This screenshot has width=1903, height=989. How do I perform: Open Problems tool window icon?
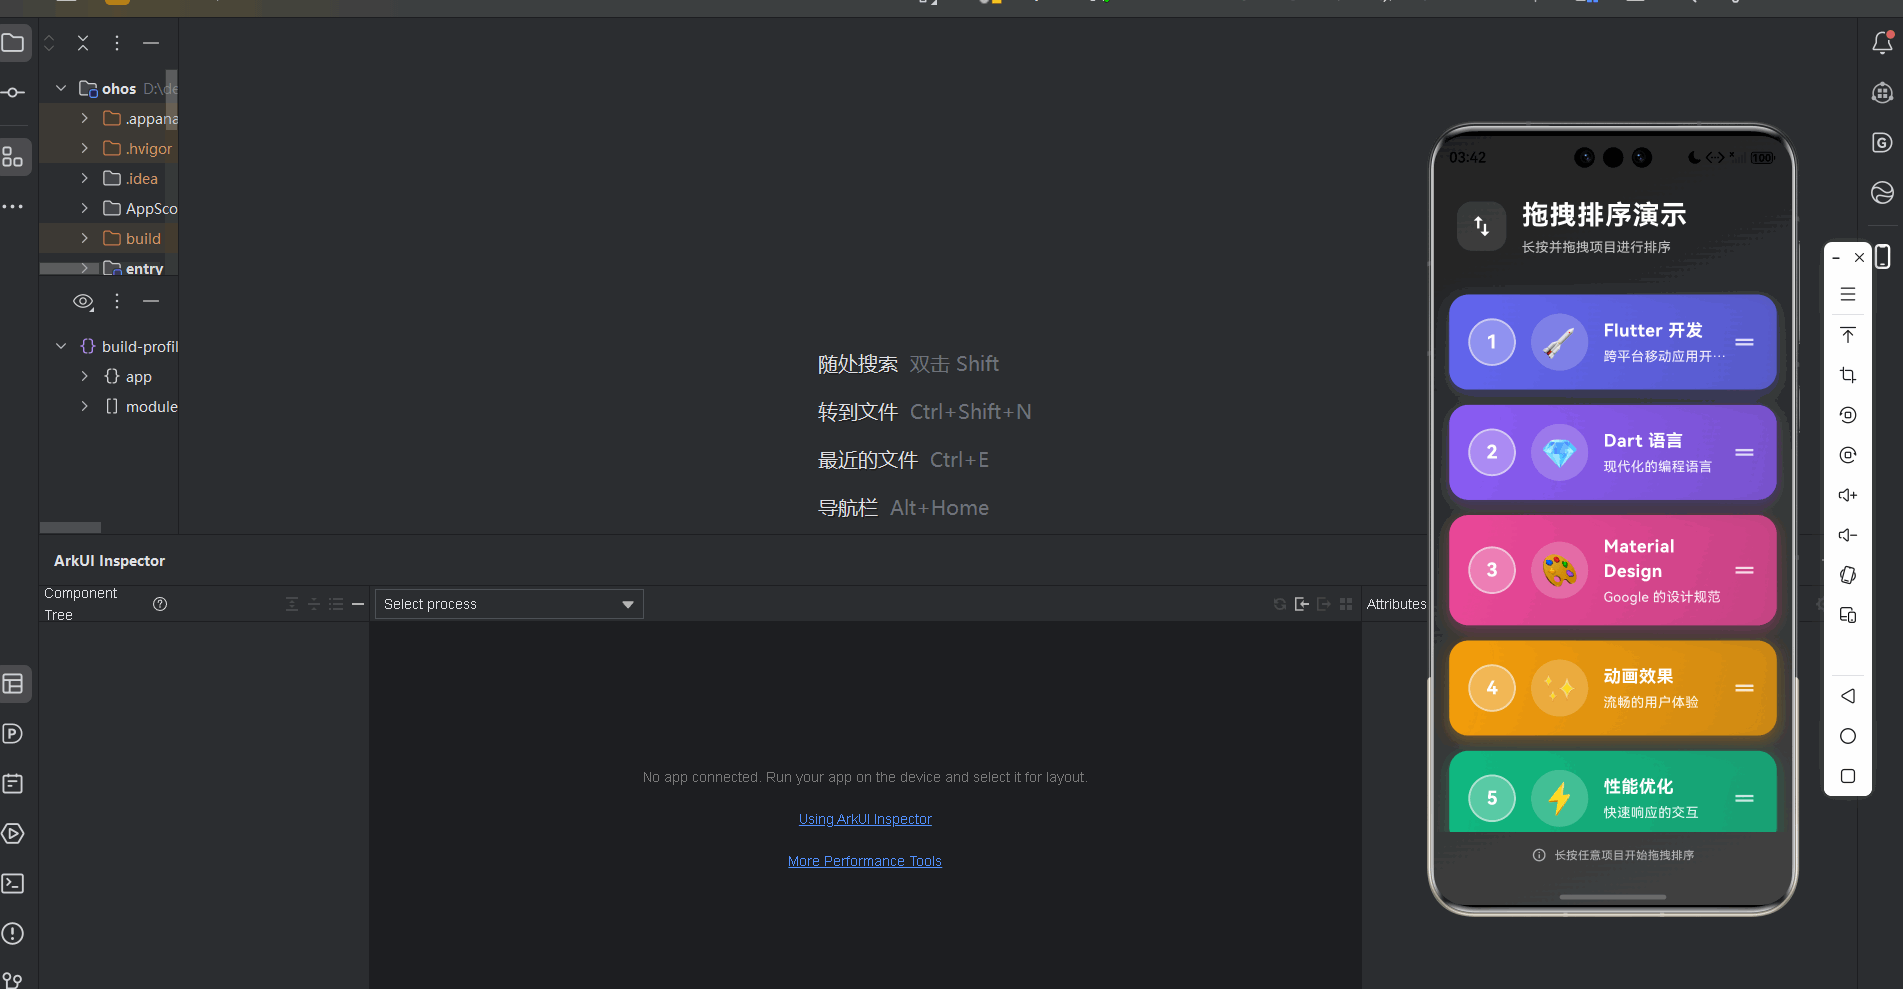13,934
